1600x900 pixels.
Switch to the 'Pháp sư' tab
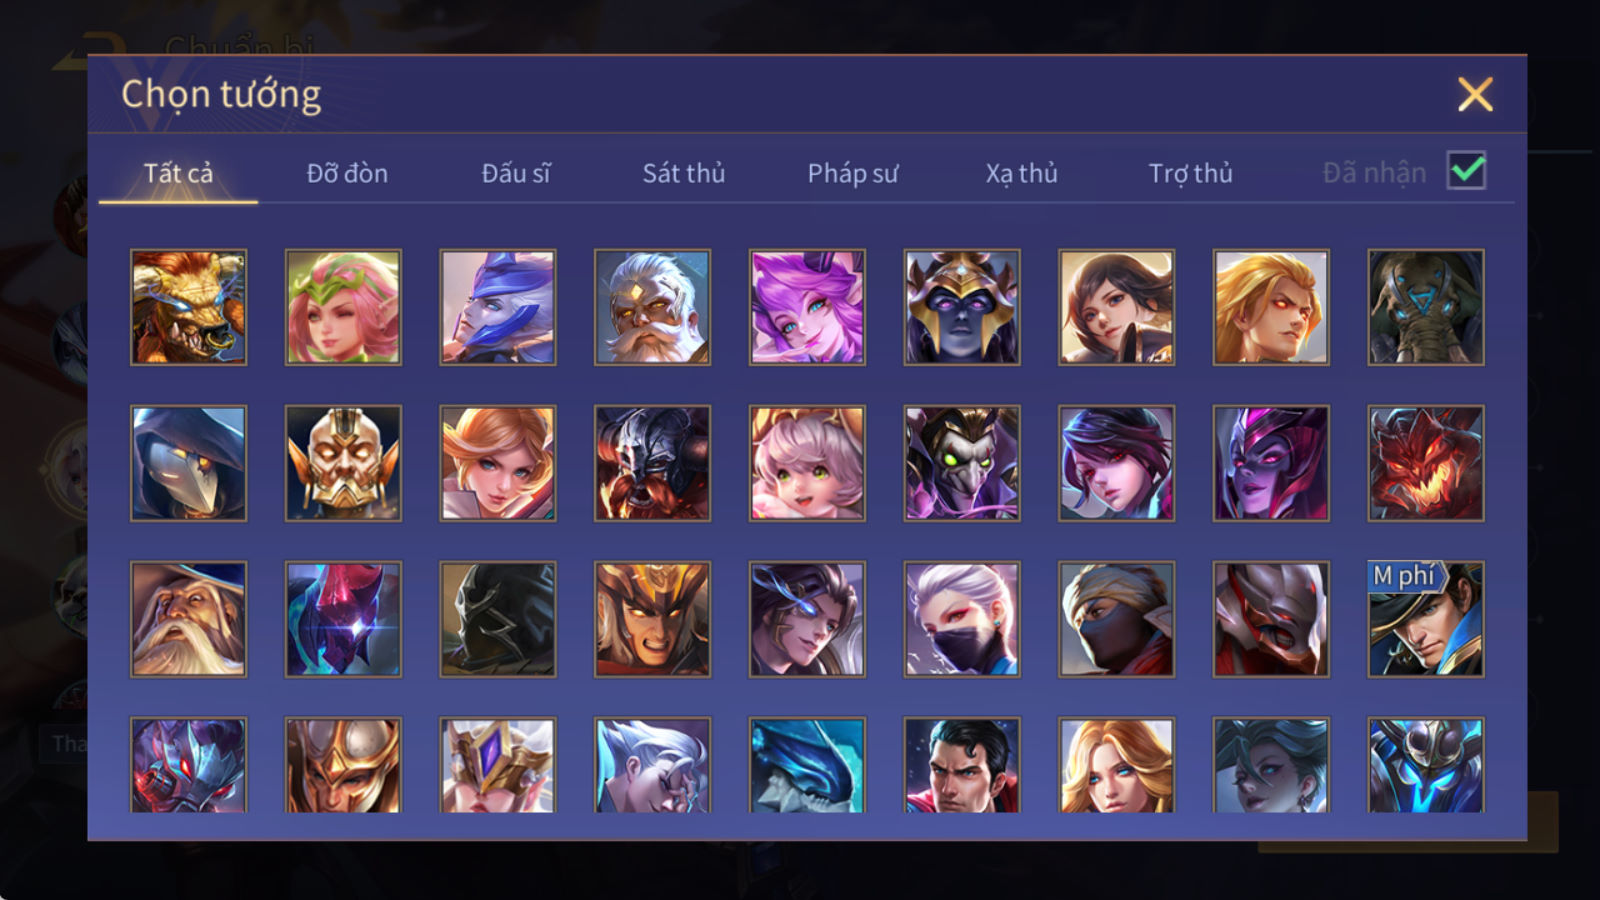pos(853,173)
